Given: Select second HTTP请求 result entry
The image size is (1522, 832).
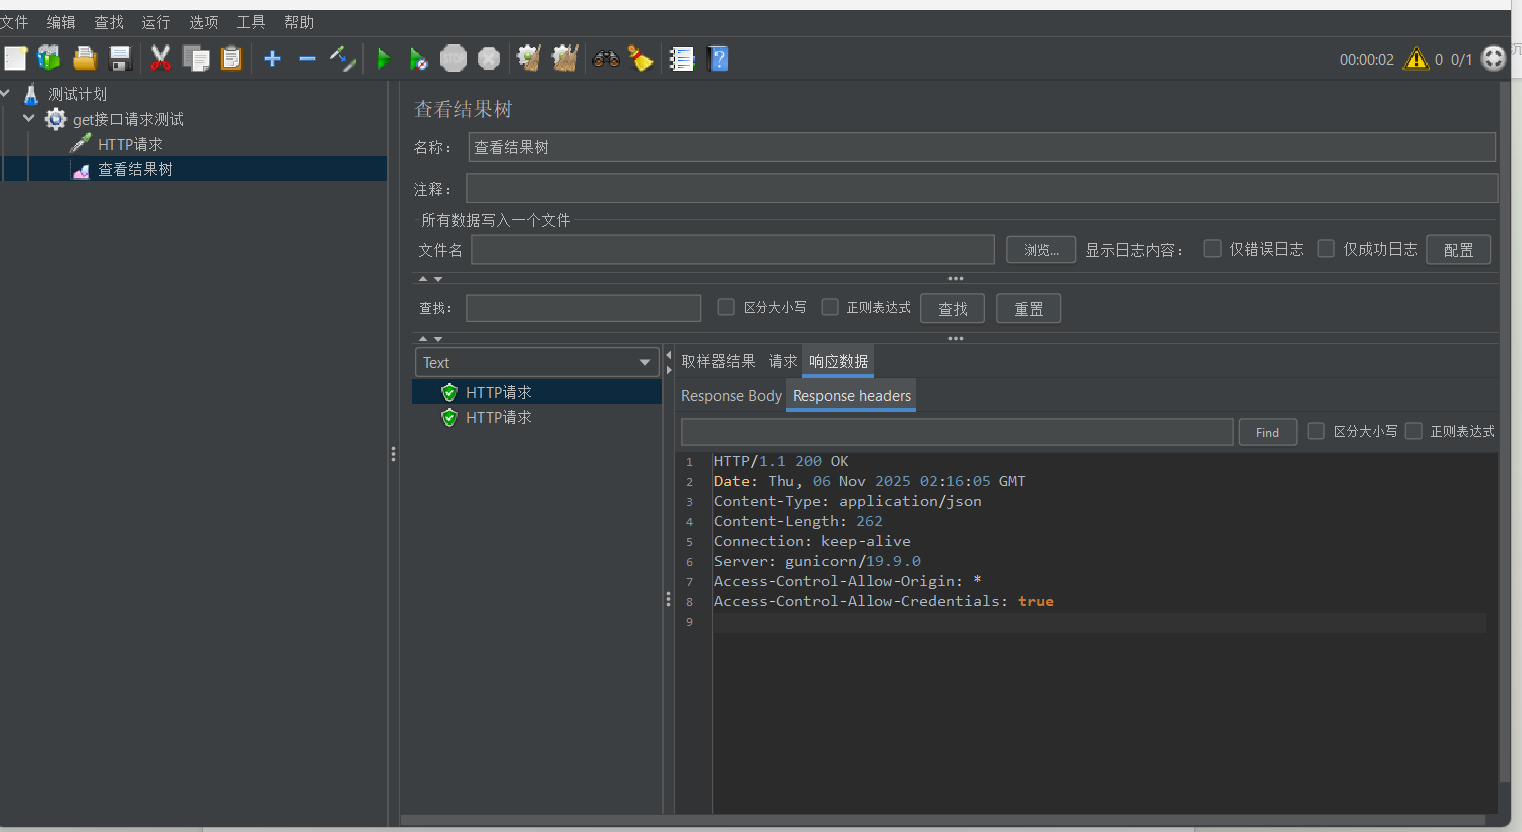Looking at the screenshot, I should click(x=537, y=417).
